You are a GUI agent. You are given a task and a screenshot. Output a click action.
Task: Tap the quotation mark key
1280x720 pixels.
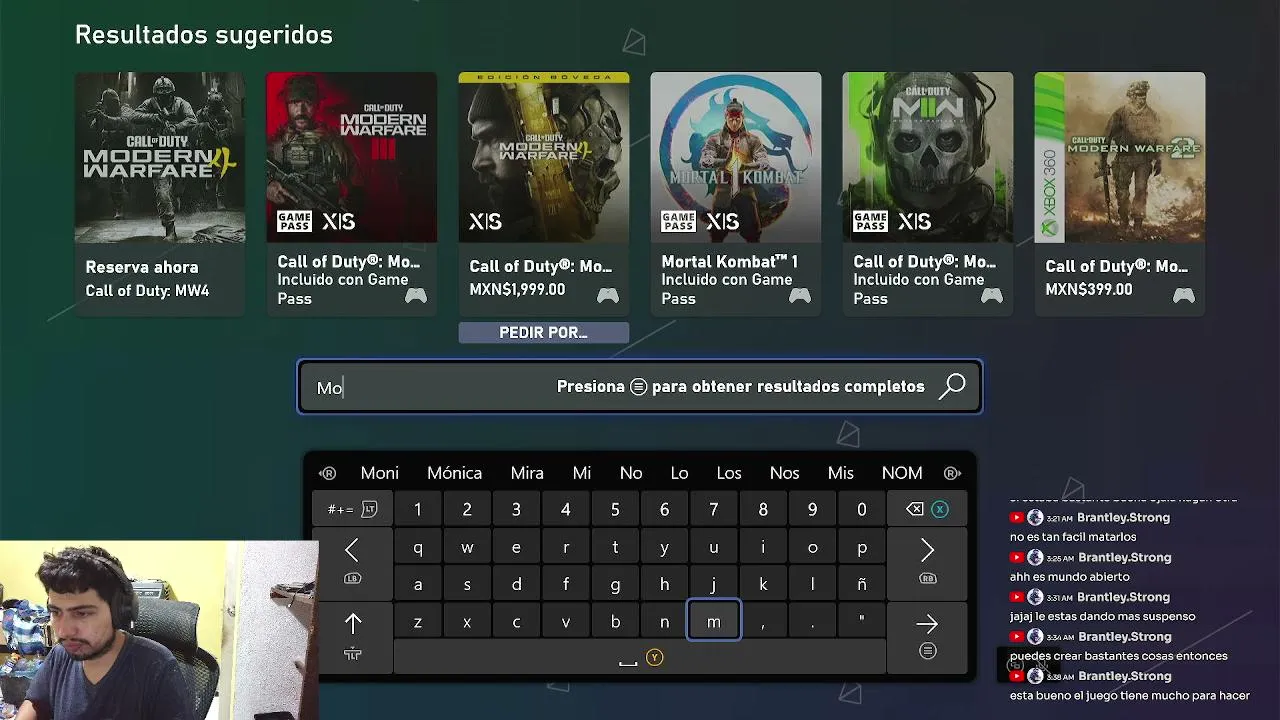coord(862,621)
